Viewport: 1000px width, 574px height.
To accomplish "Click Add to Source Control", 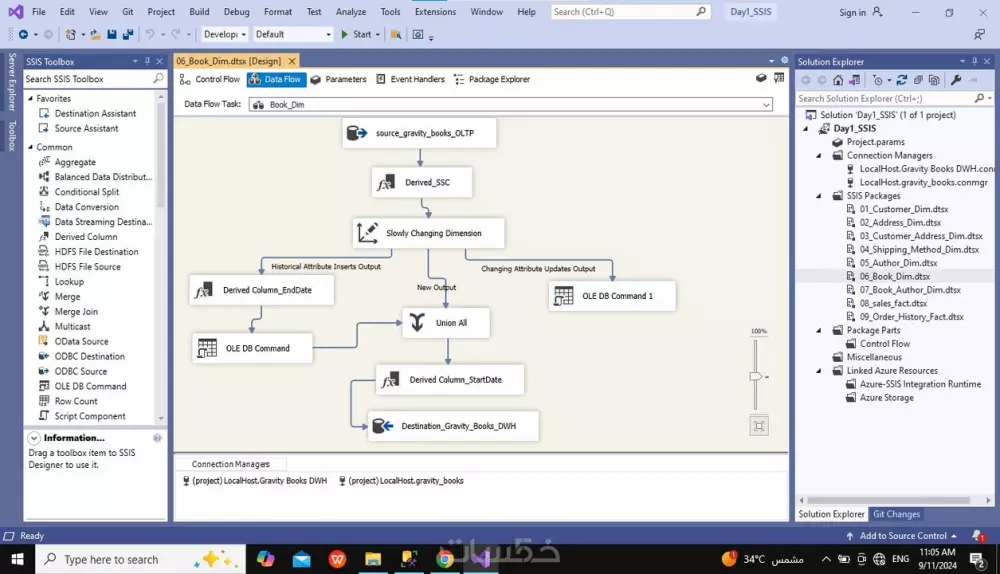I will 902,536.
